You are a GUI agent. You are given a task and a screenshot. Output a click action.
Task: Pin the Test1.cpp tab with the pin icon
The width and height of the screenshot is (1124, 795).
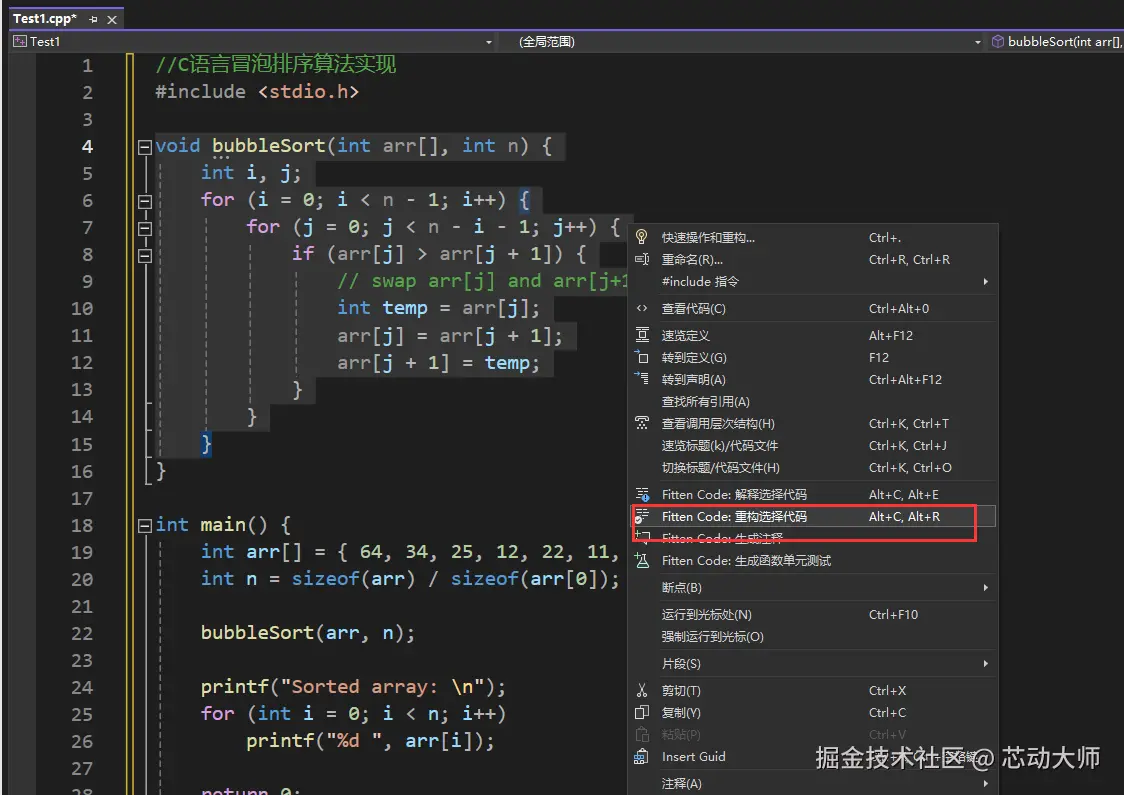pyautogui.click(x=93, y=19)
